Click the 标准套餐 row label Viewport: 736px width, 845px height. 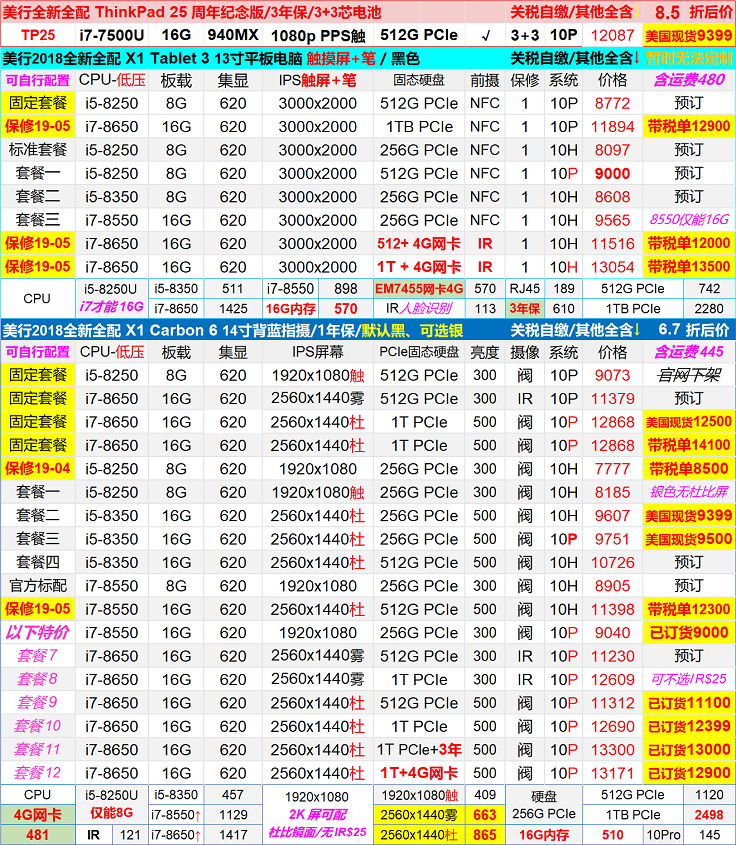pyautogui.click(x=37, y=150)
